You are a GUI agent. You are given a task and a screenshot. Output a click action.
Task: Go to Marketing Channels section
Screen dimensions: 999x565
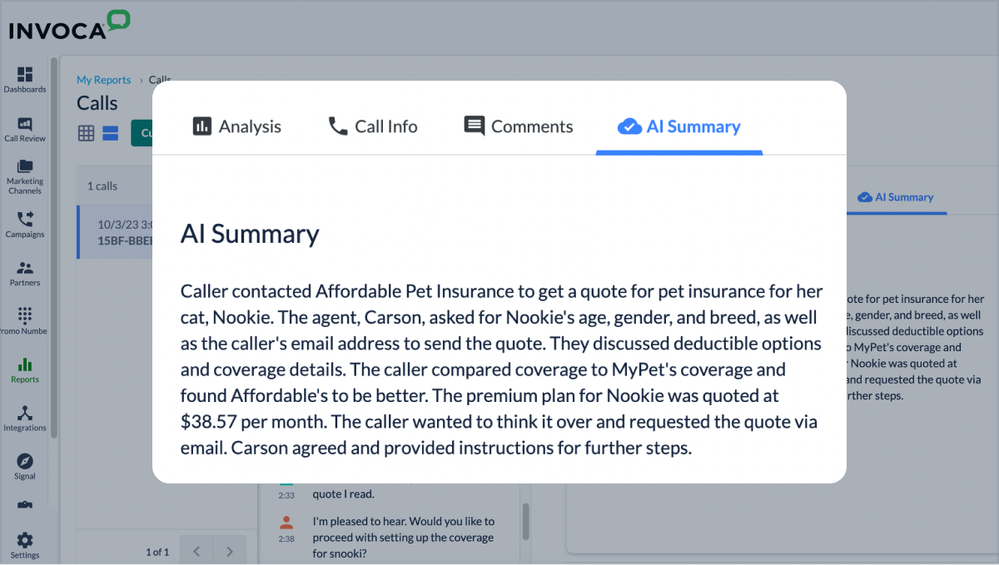coord(25,176)
